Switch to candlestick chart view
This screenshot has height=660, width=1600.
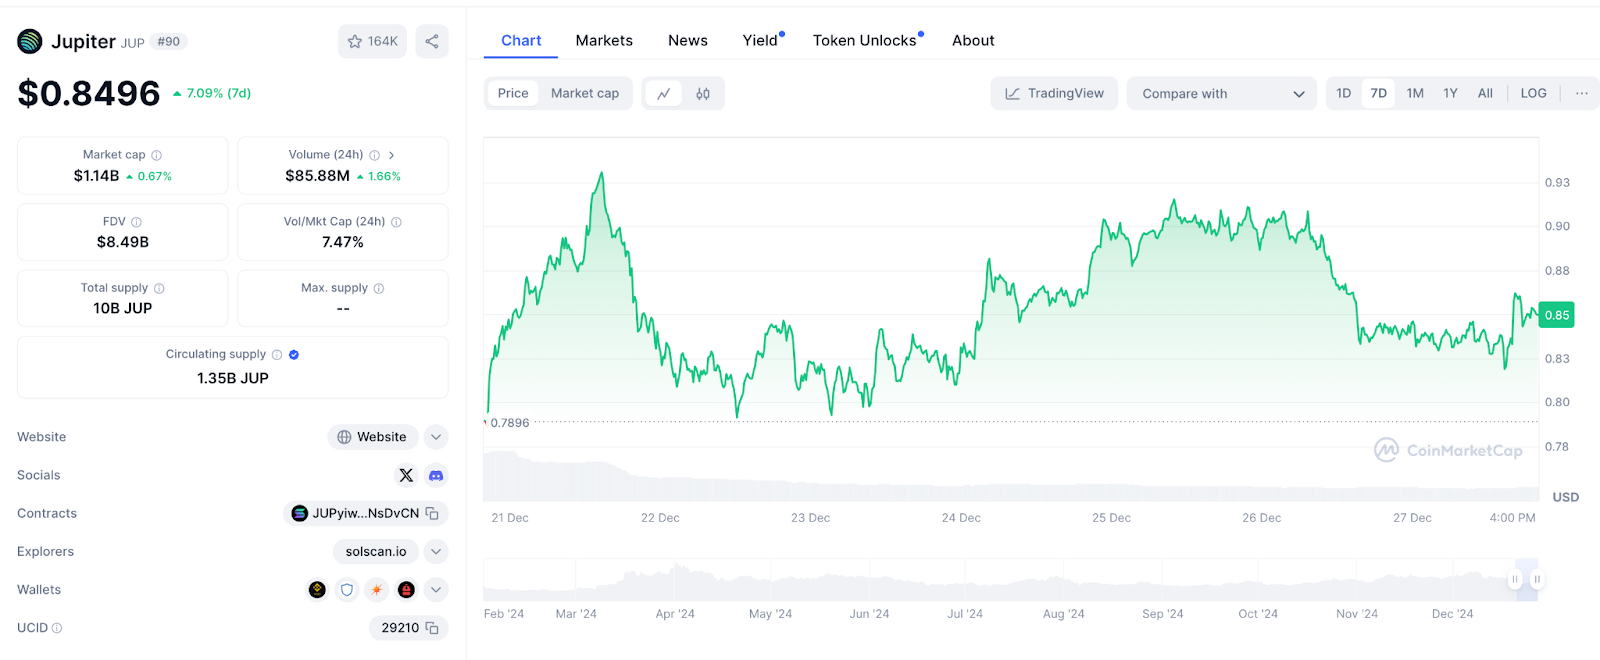coord(703,93)
